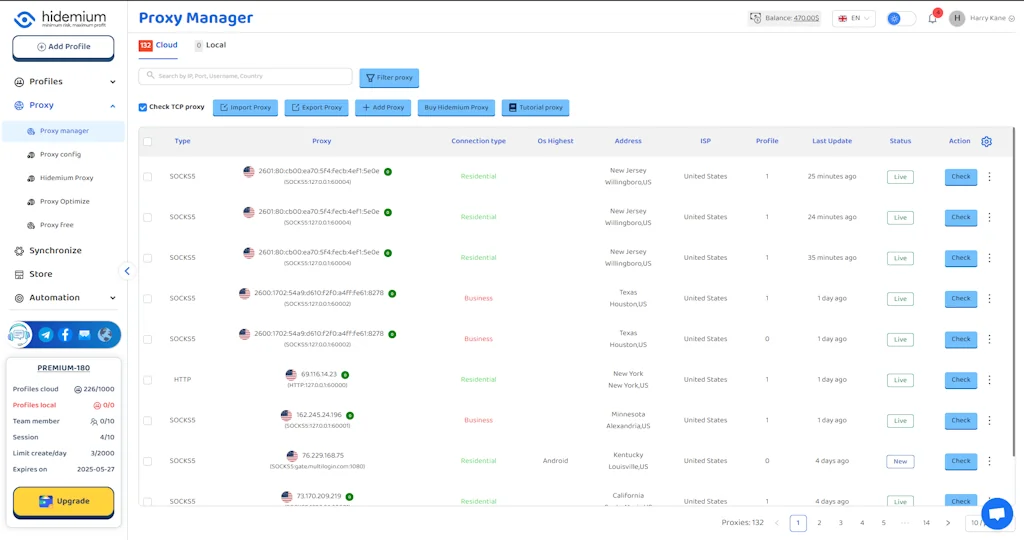
Task: Open the Telegram contact icon
Action: [46, 335]
